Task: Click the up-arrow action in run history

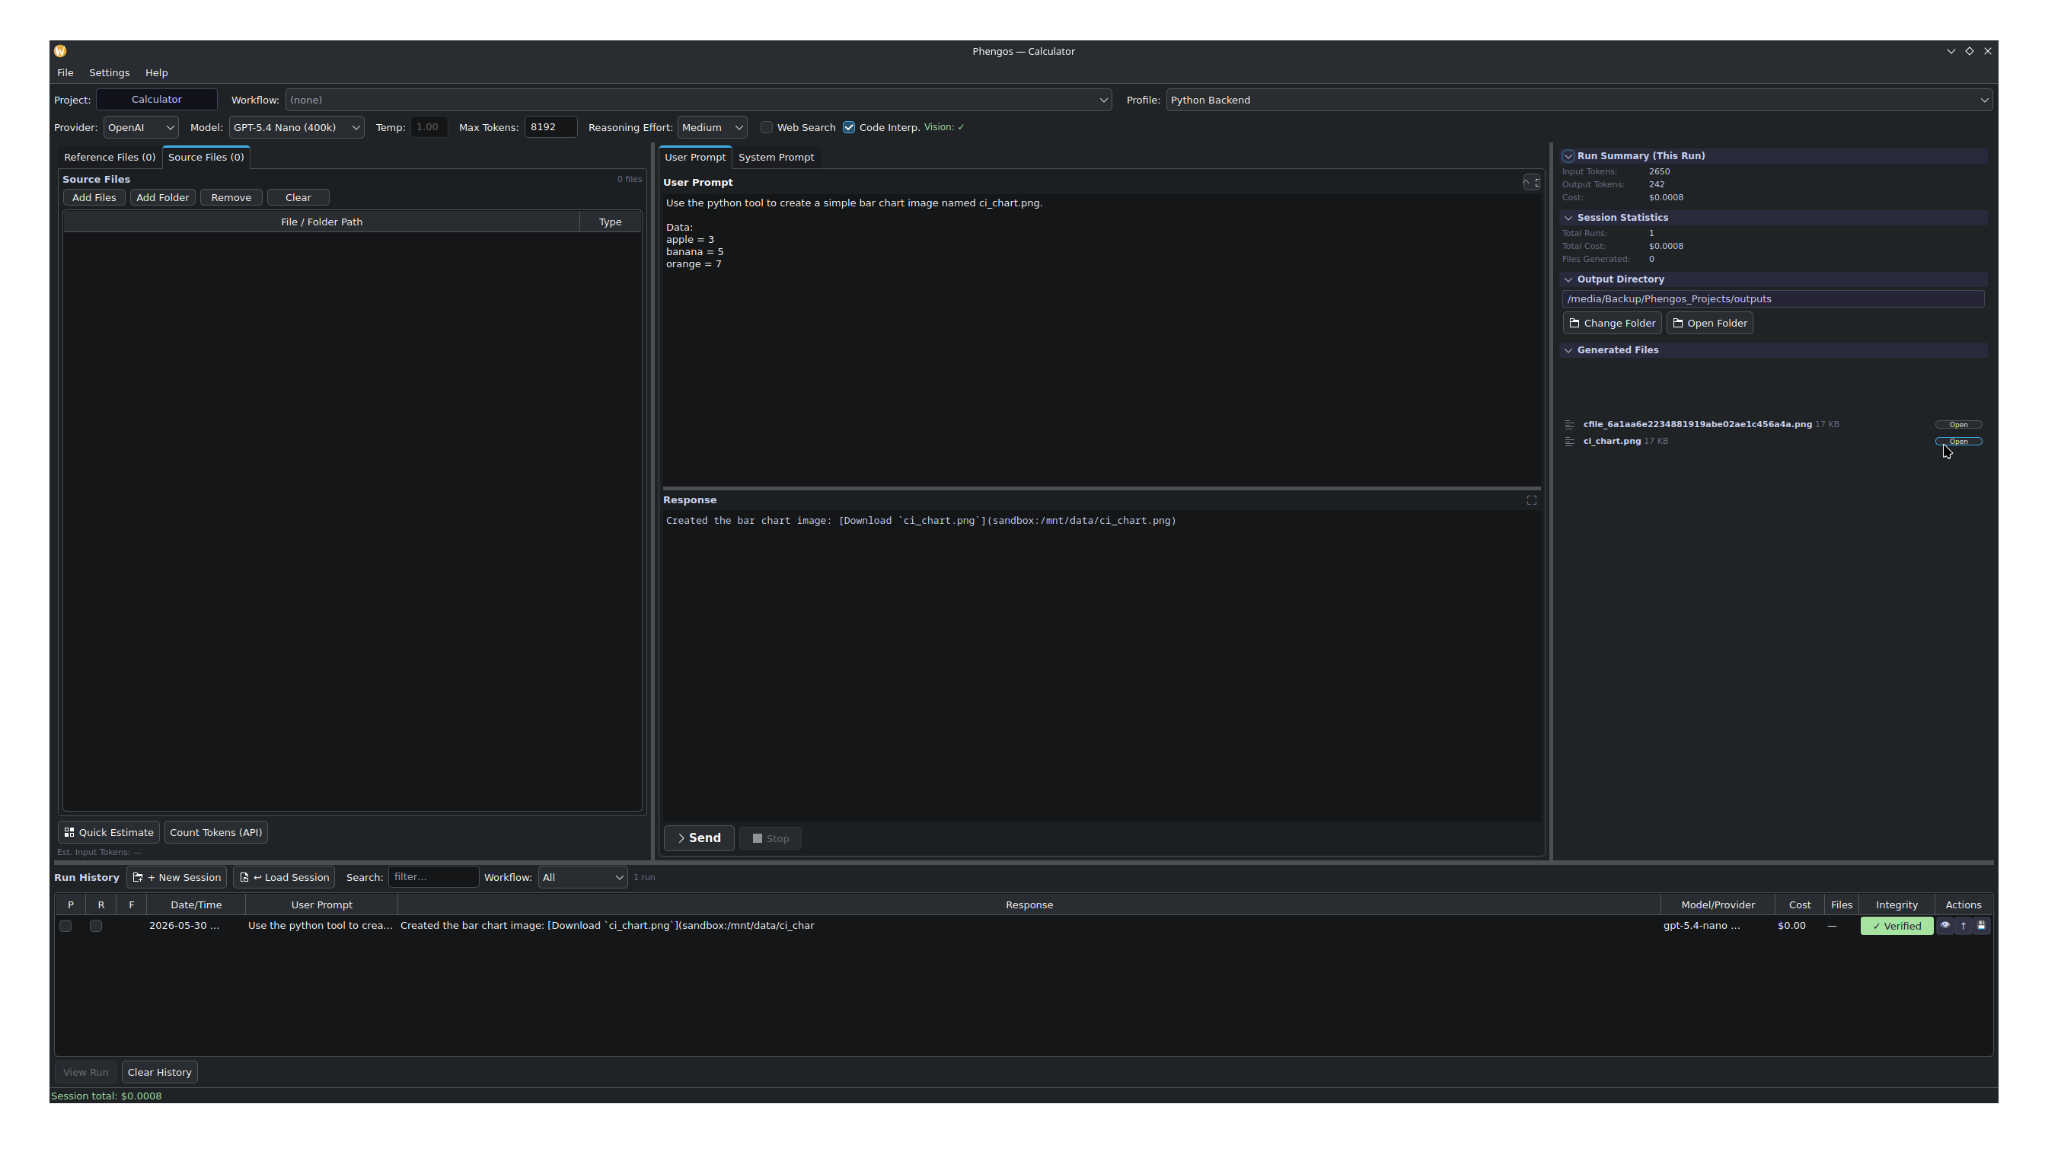Action: click(x=1963, y=926)
